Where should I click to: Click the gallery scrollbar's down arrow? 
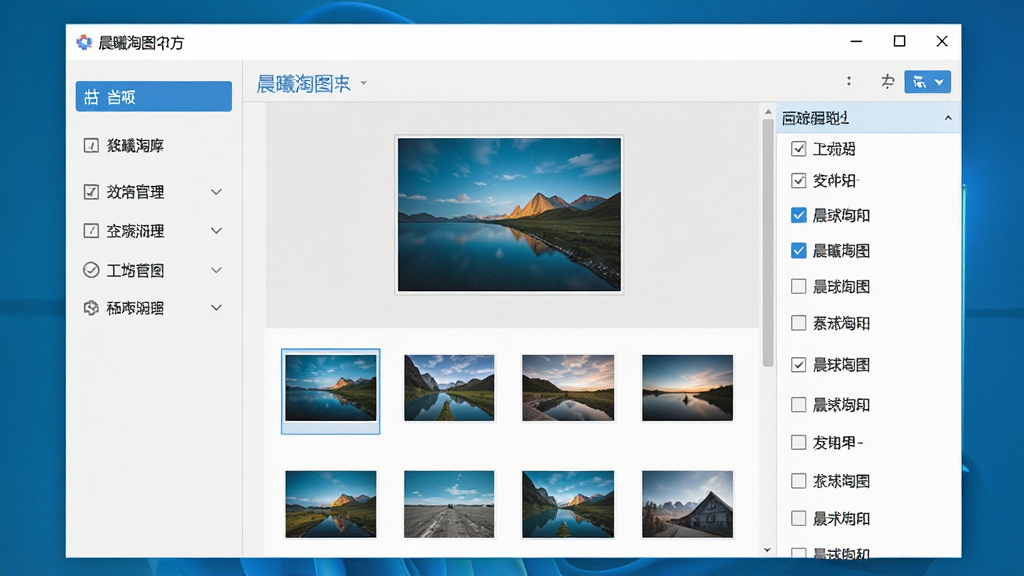coord(767,550)
